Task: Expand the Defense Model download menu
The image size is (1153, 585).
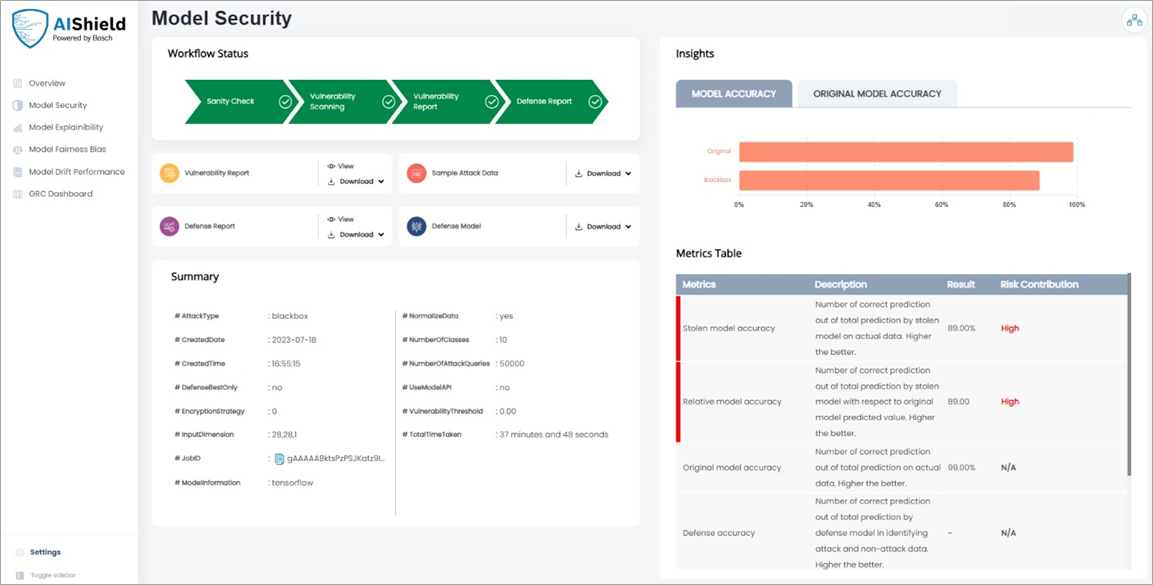Action: click(629, 227)
